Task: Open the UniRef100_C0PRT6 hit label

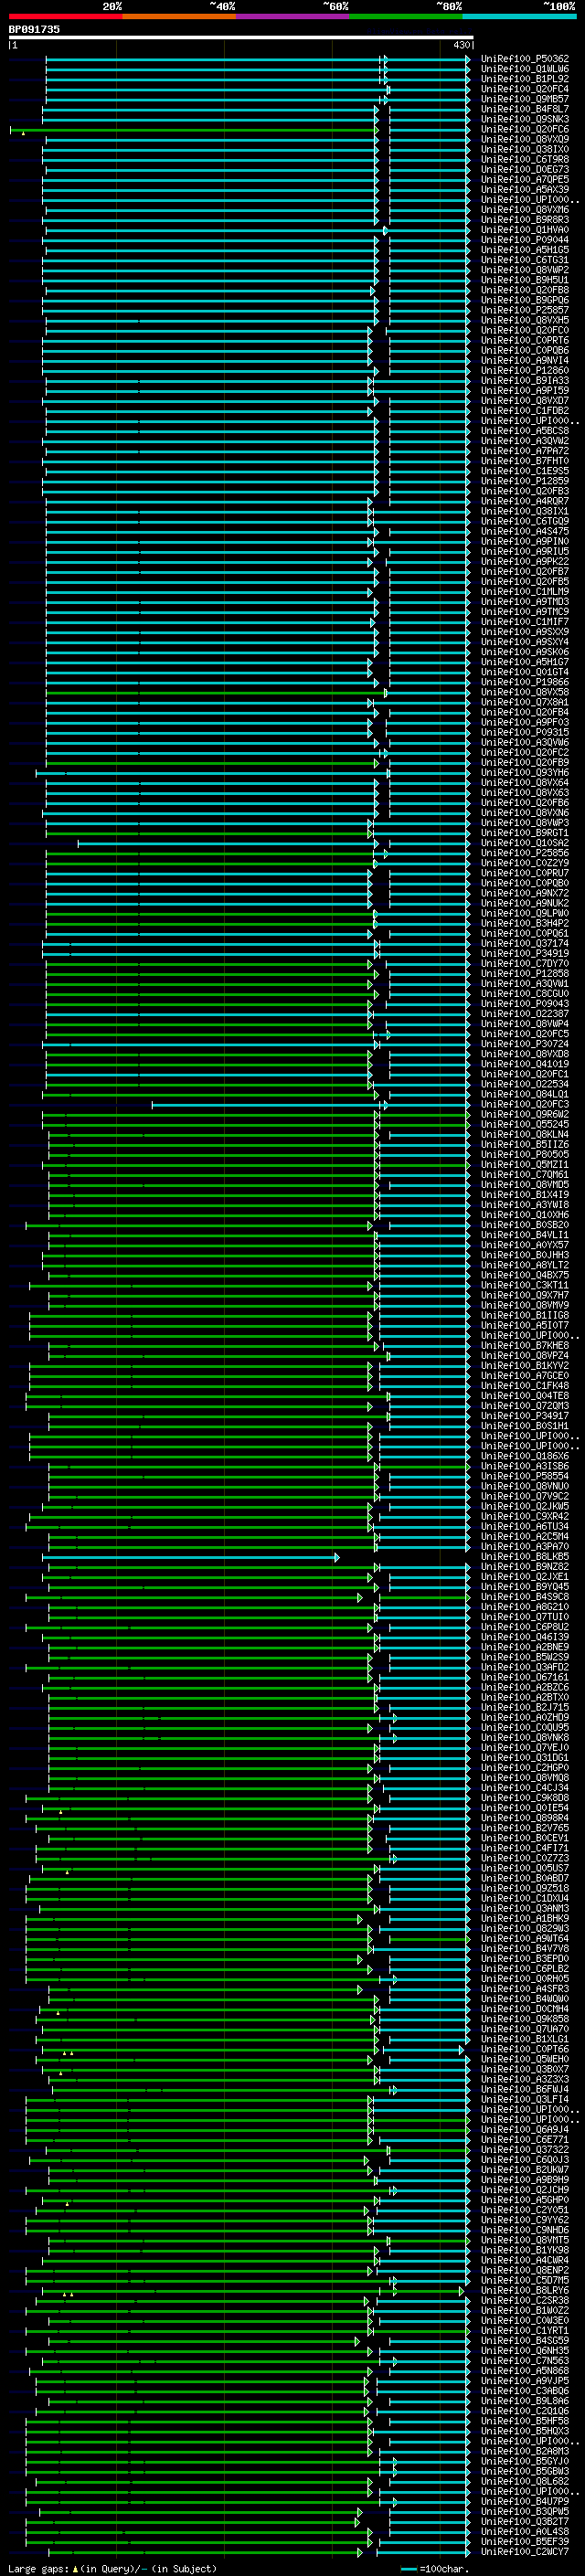Action: pos(524,340)
